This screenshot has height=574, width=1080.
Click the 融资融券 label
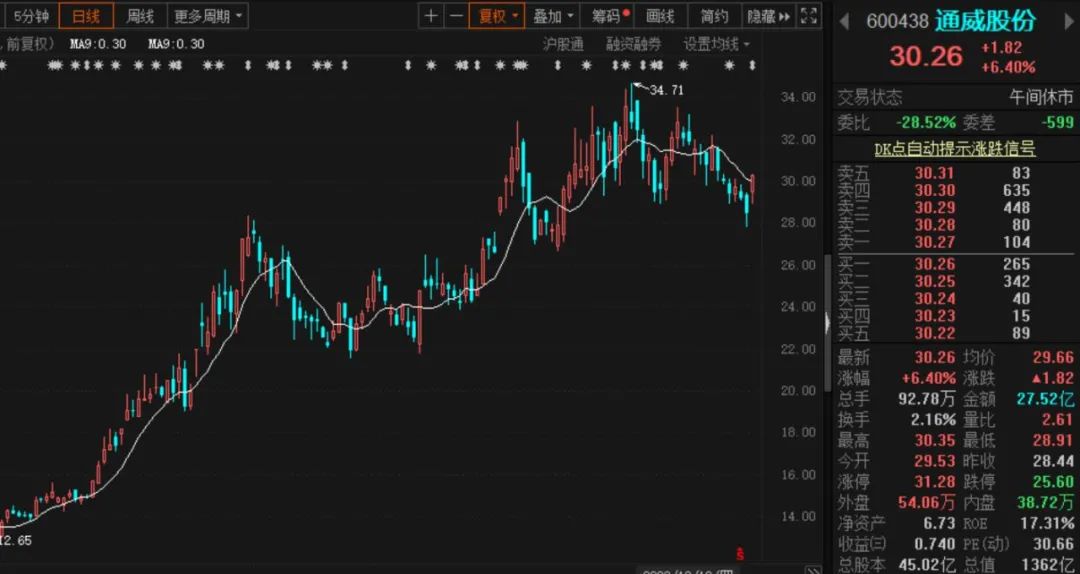tap(633, 45)
